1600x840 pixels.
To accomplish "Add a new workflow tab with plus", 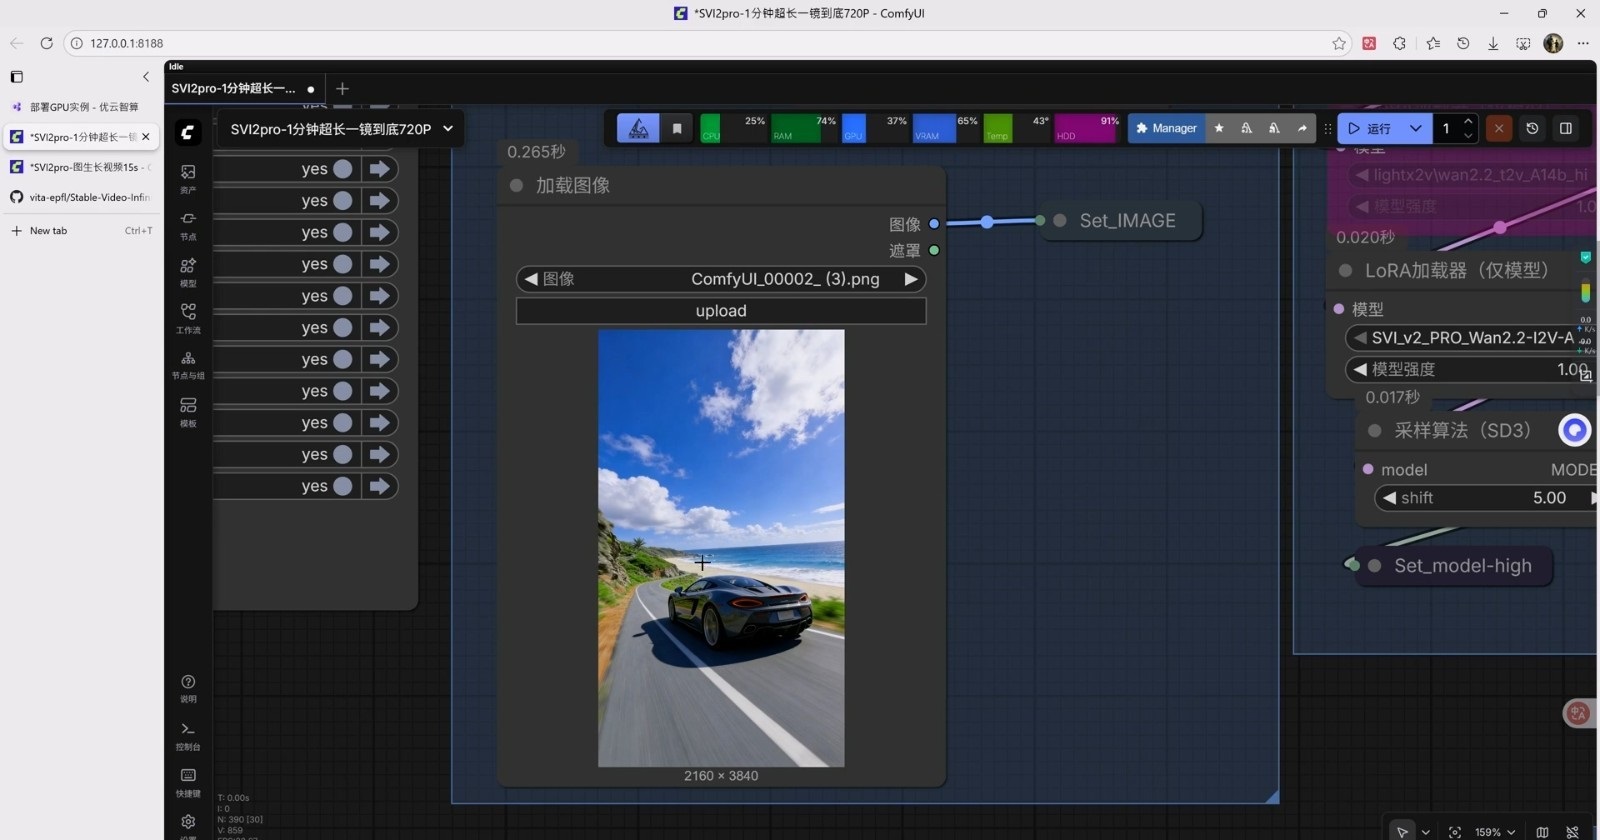I will point(342,88).
